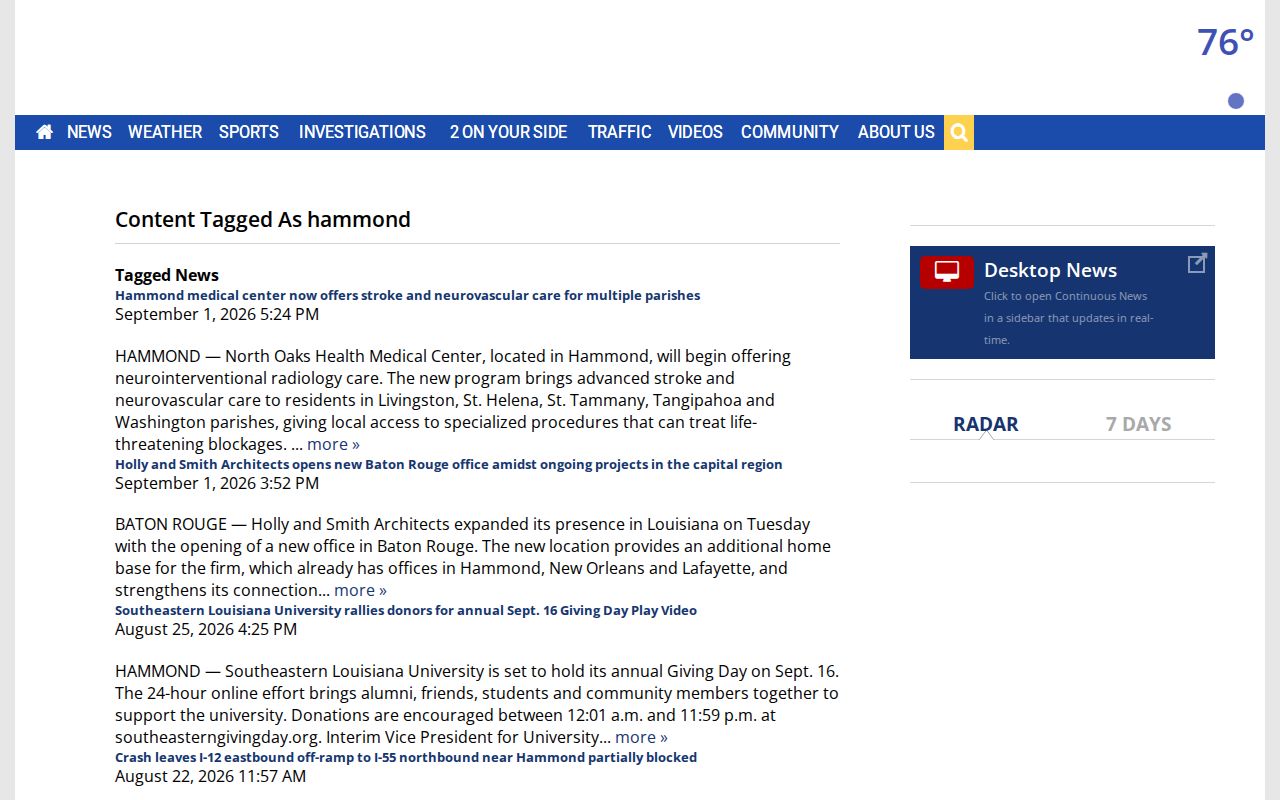Image resolution: width=1280 pixels, height=800 pixels.
Task: Click the Desktop News title
Action: pos(1050,270)
